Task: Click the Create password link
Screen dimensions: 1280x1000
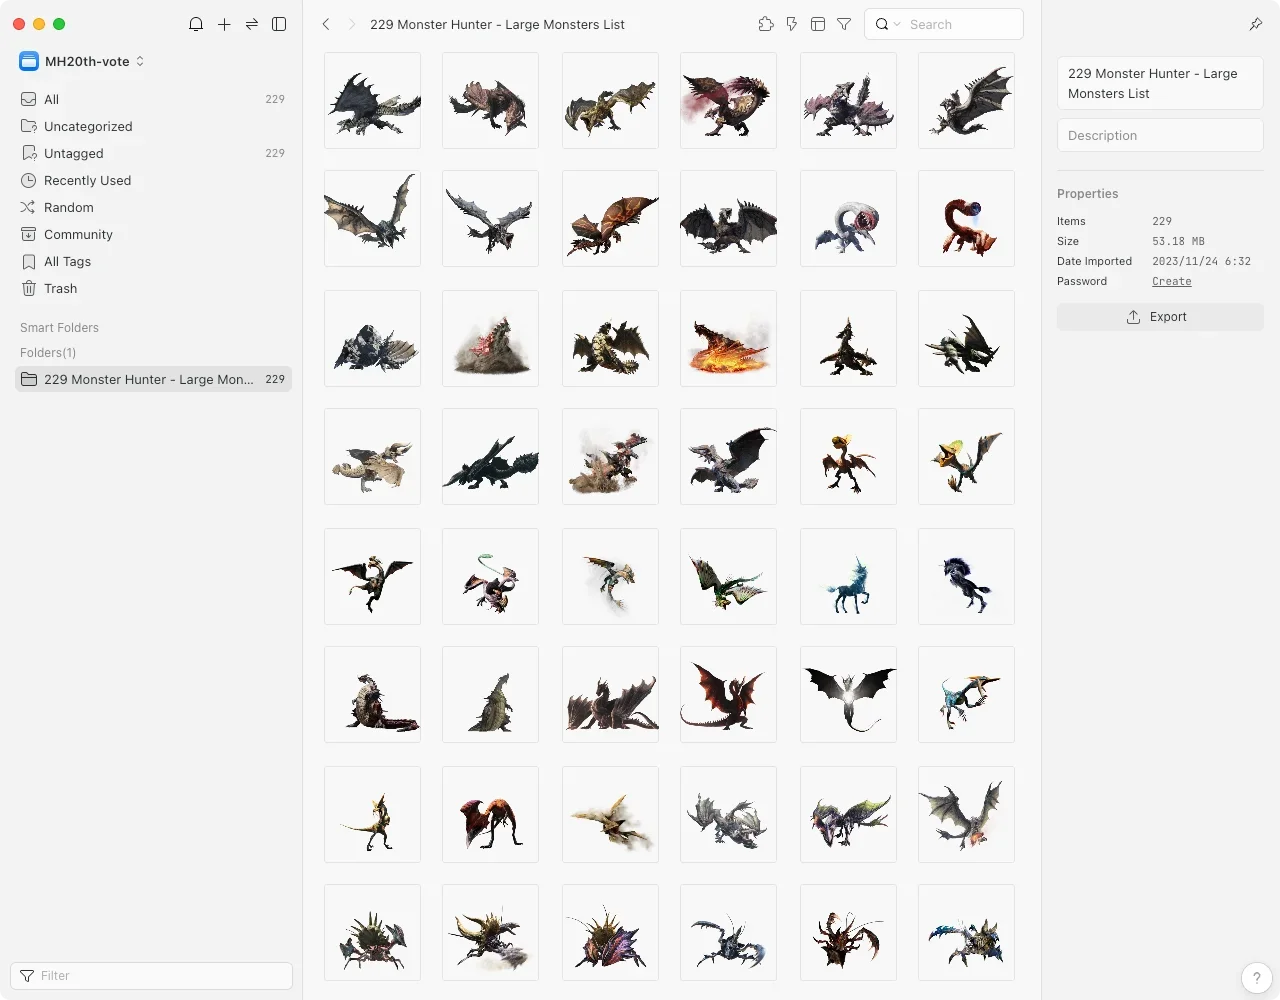Action: (x=1171, y=281)
